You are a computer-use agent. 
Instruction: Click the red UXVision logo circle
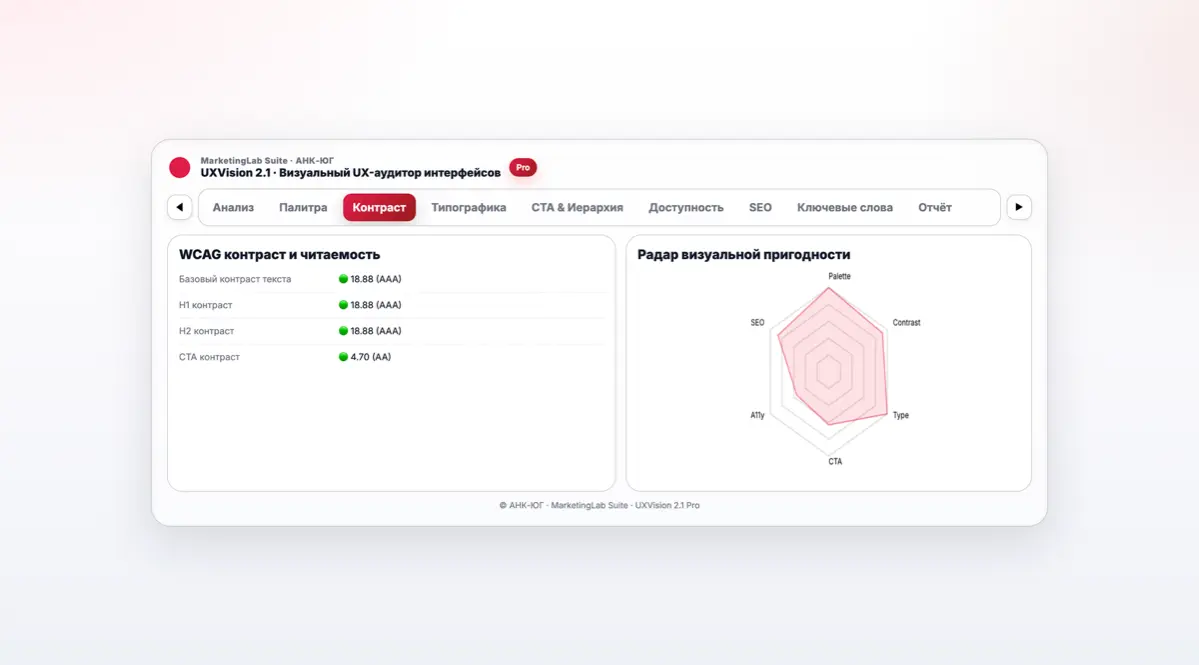(x=180, y=167)
